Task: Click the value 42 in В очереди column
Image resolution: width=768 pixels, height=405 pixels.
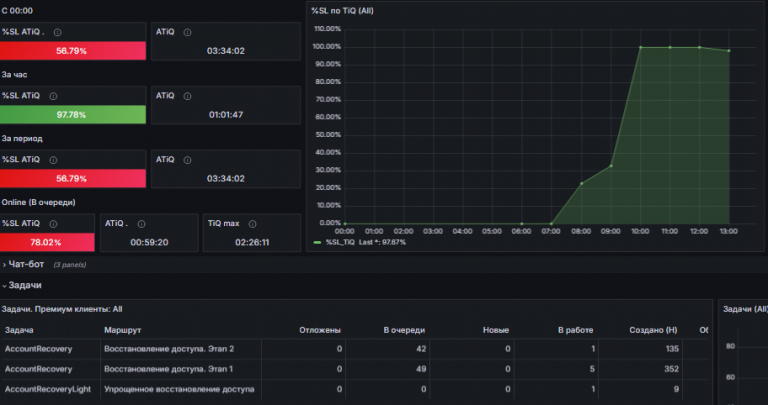Action: tap(421, 349)
